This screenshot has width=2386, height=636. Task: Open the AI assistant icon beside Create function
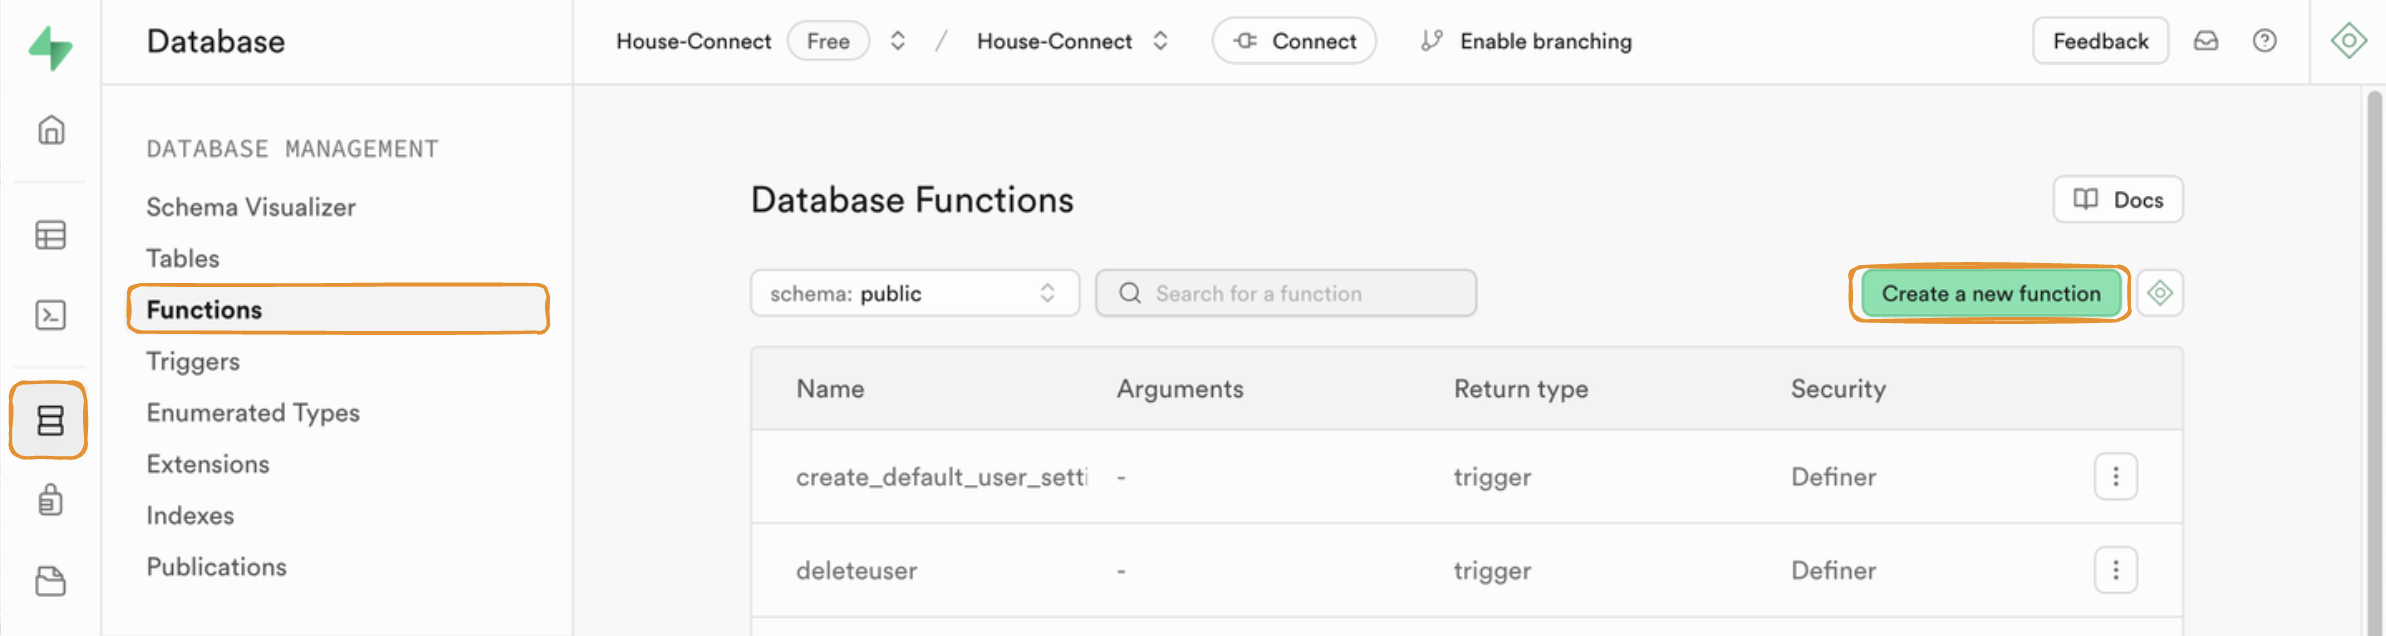(x=2160, y=293)
